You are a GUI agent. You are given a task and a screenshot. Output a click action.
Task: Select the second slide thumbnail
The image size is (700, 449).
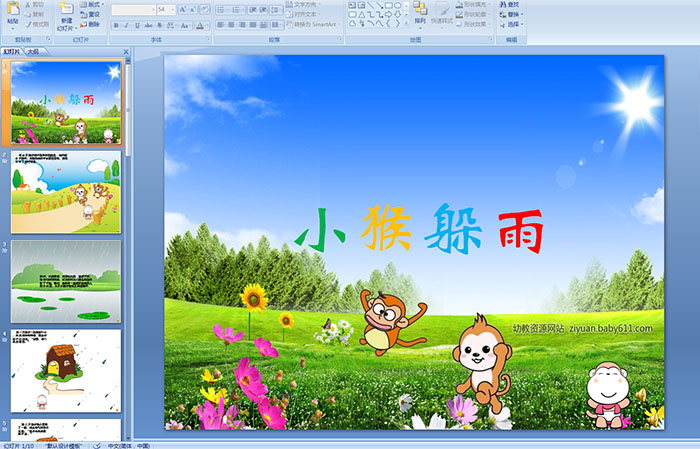[x=66, y=191]
